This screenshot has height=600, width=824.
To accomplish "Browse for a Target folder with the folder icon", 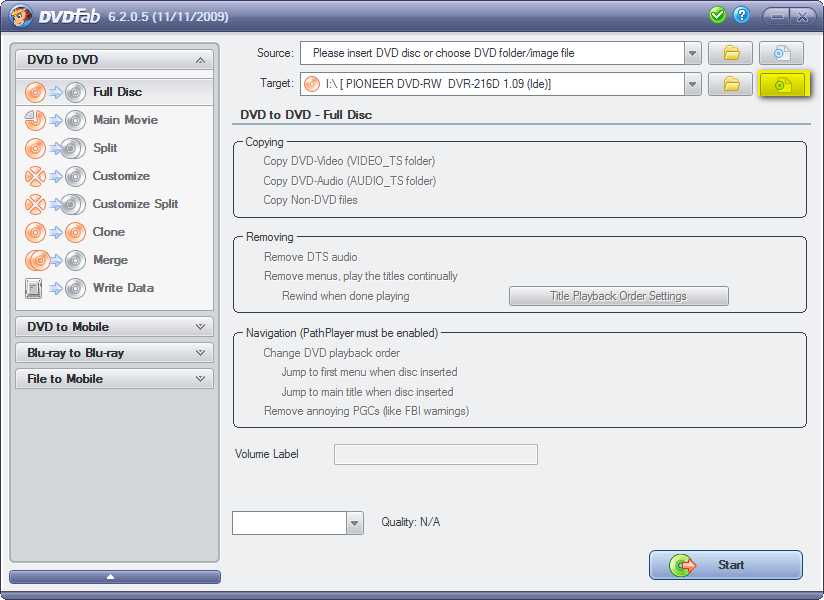I will [730, 84].
